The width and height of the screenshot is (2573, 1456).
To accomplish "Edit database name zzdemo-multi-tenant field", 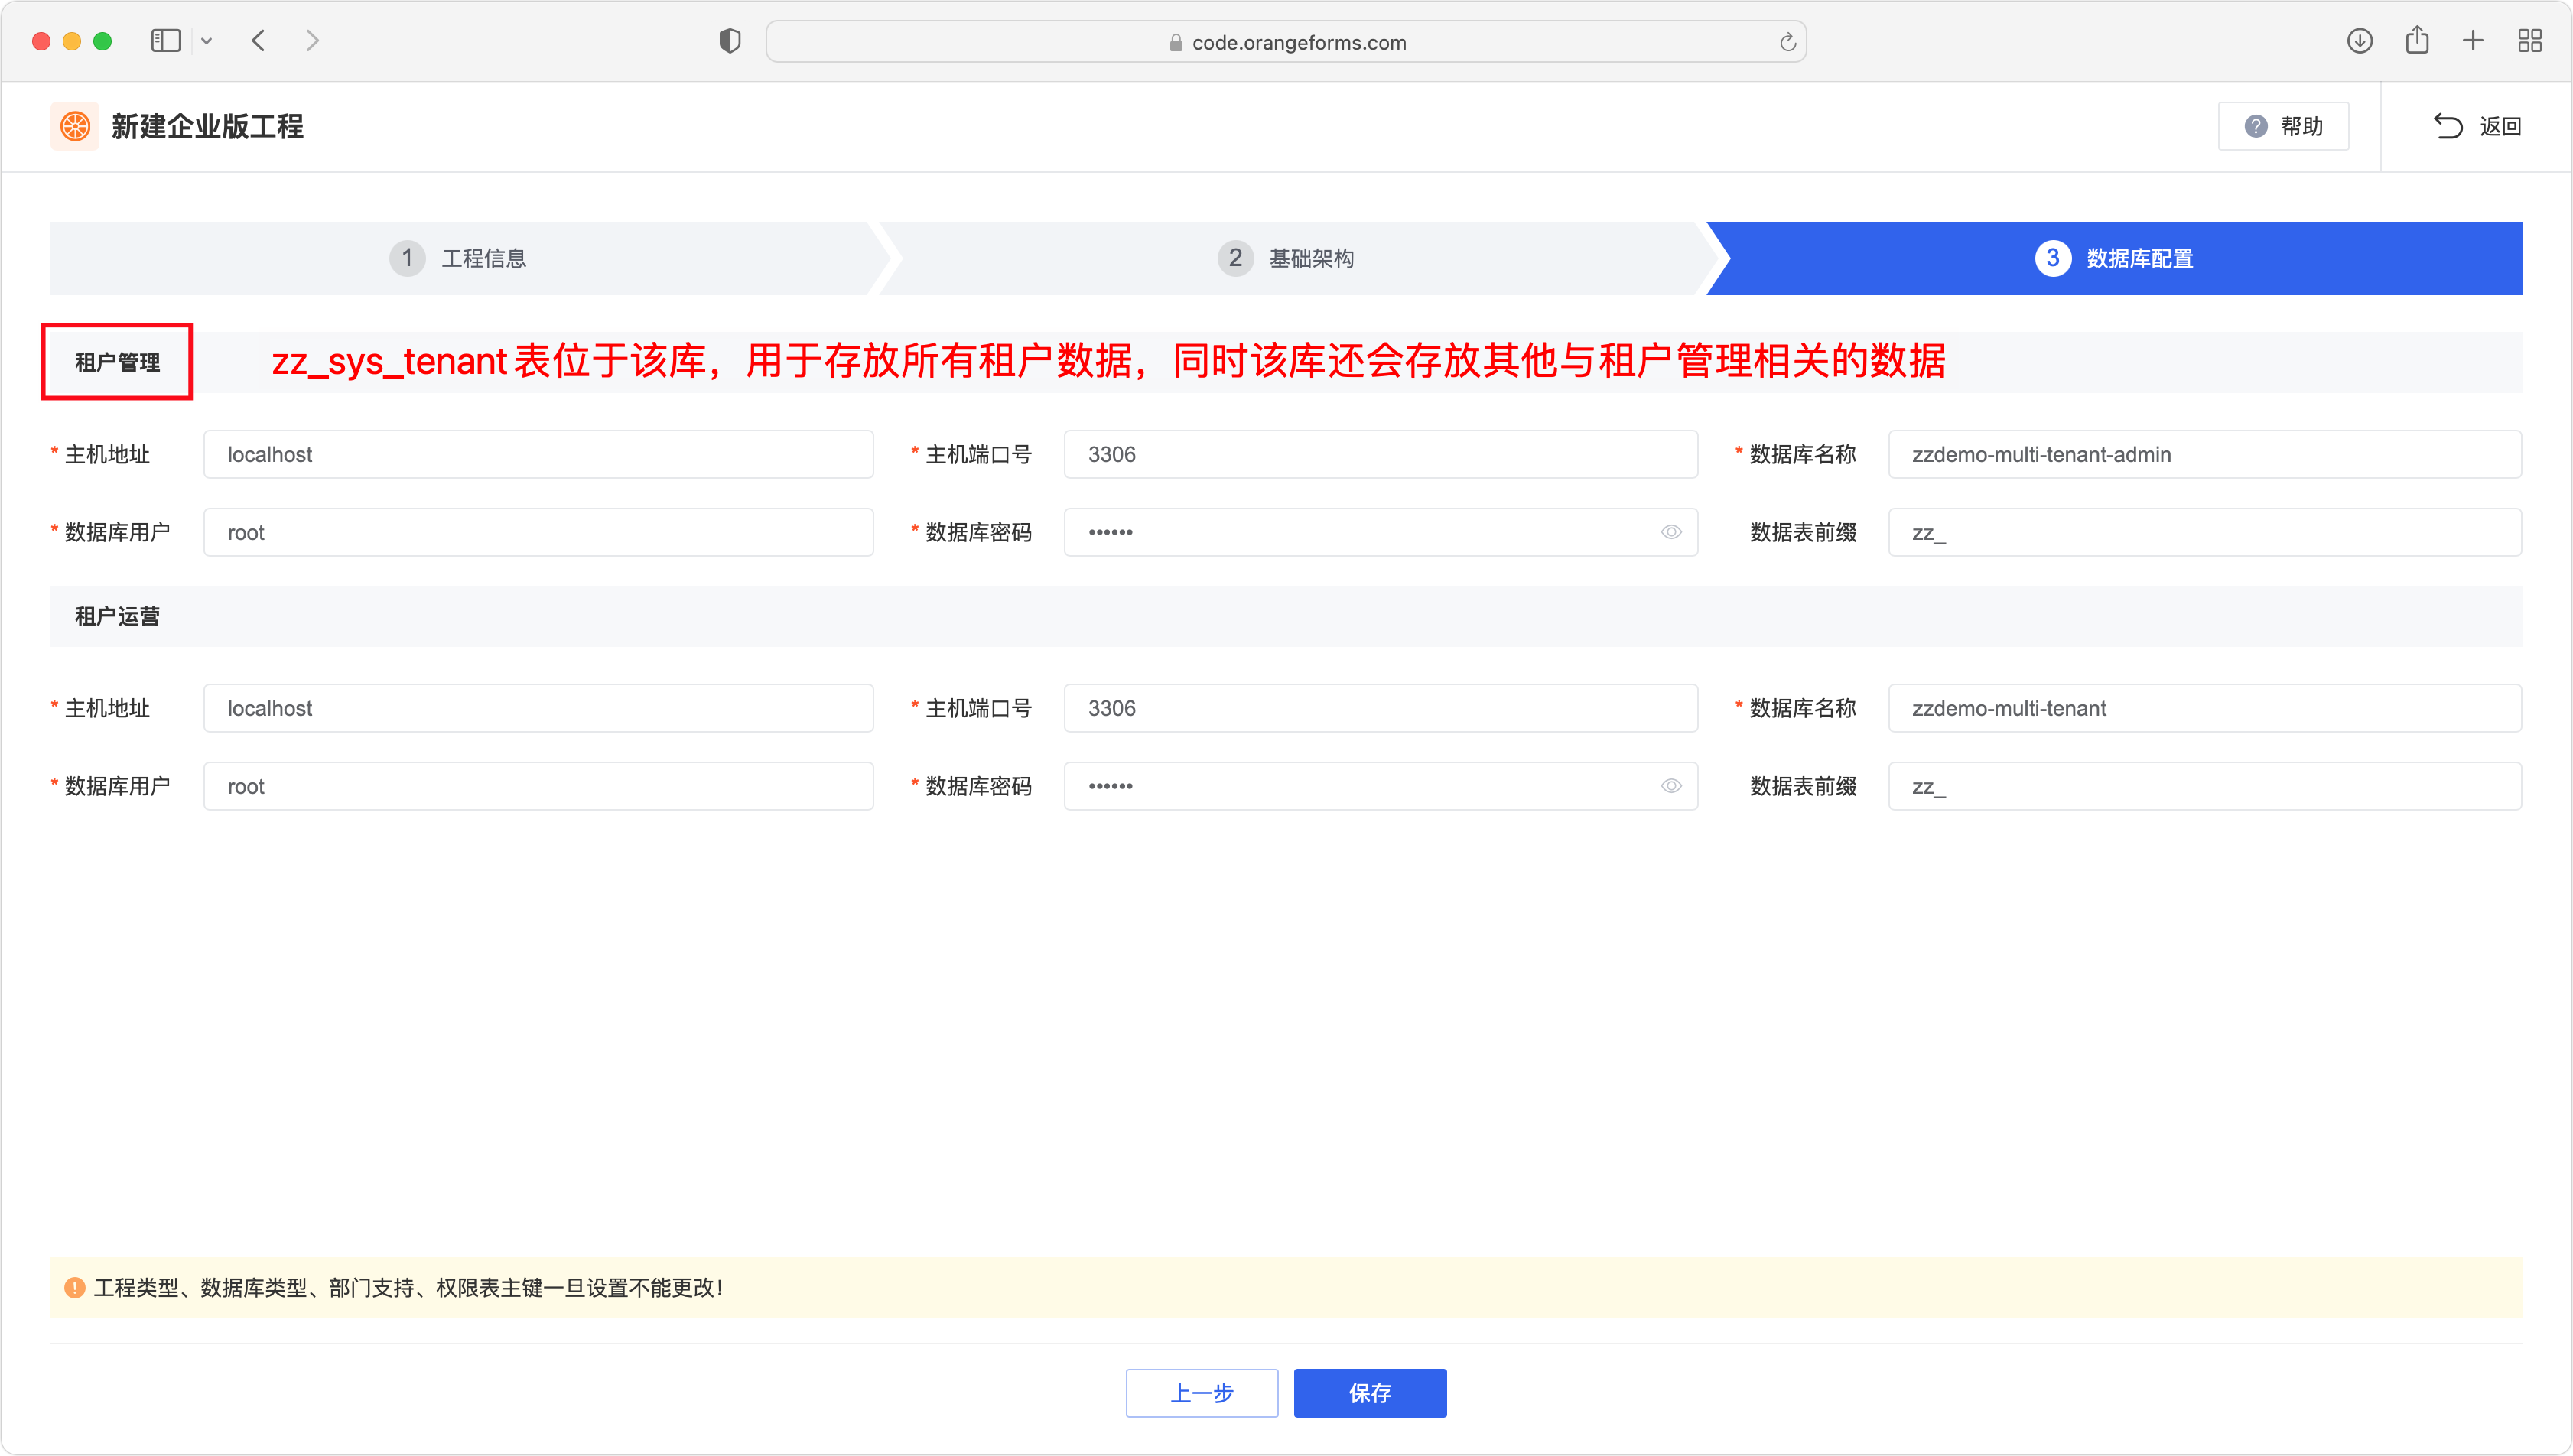I will pos(2204,708).
